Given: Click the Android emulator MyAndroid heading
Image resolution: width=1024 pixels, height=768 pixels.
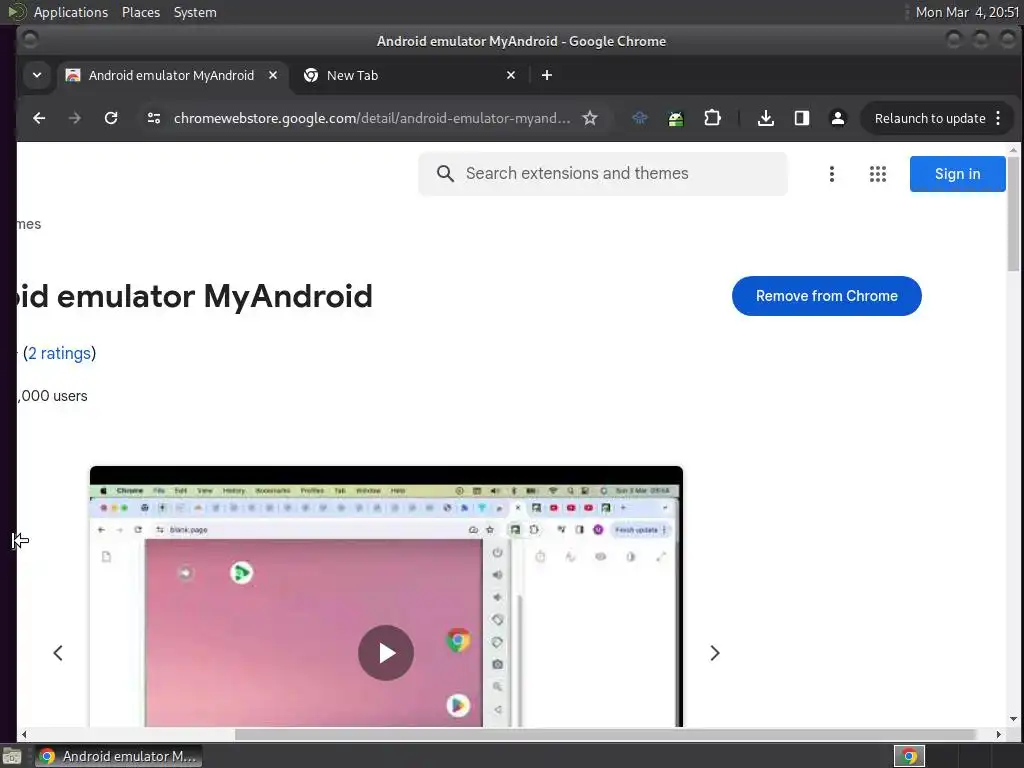Looking at the screenshot, I should 196,296.
